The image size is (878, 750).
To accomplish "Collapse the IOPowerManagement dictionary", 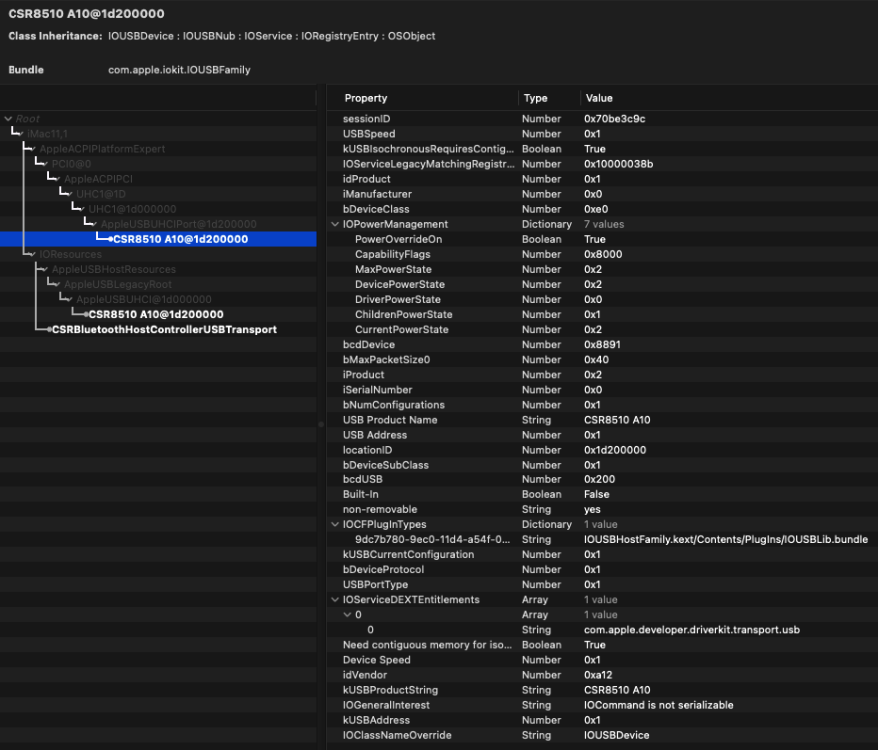I will coord(335,224).
